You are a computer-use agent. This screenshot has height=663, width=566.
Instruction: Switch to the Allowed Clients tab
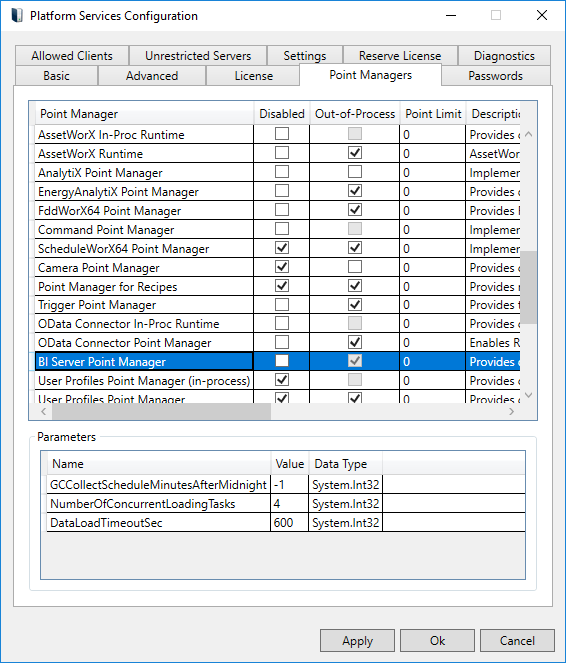pyautogui.click(x=72, y=56)
